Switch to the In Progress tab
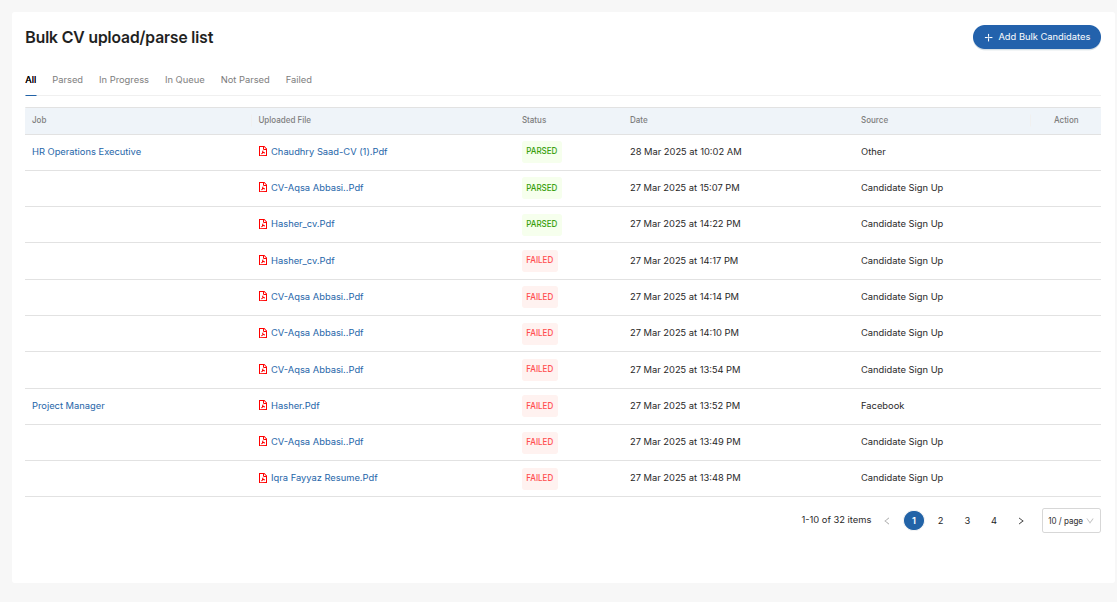The image size is (1117, 602). tap(124, 80)
